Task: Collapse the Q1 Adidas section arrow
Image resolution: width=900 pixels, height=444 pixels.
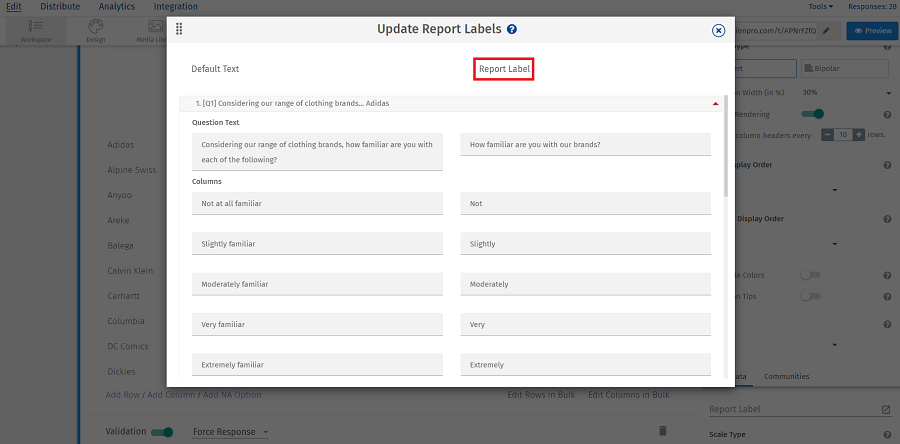Action: pos(715,103)
